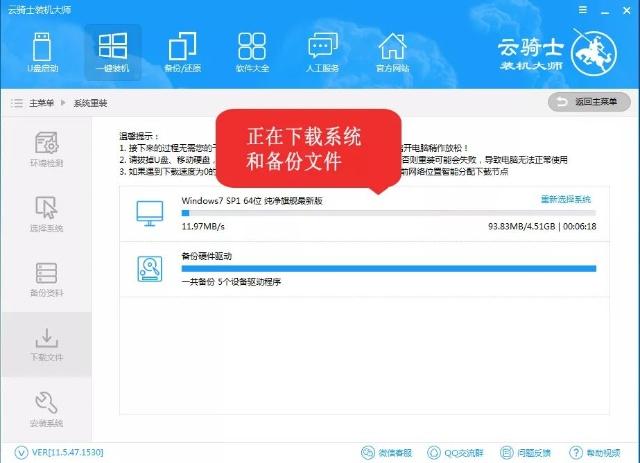Minimize the 云骑士装机大师 window
This screenshot has height=463, width=640.
(605, 11)
